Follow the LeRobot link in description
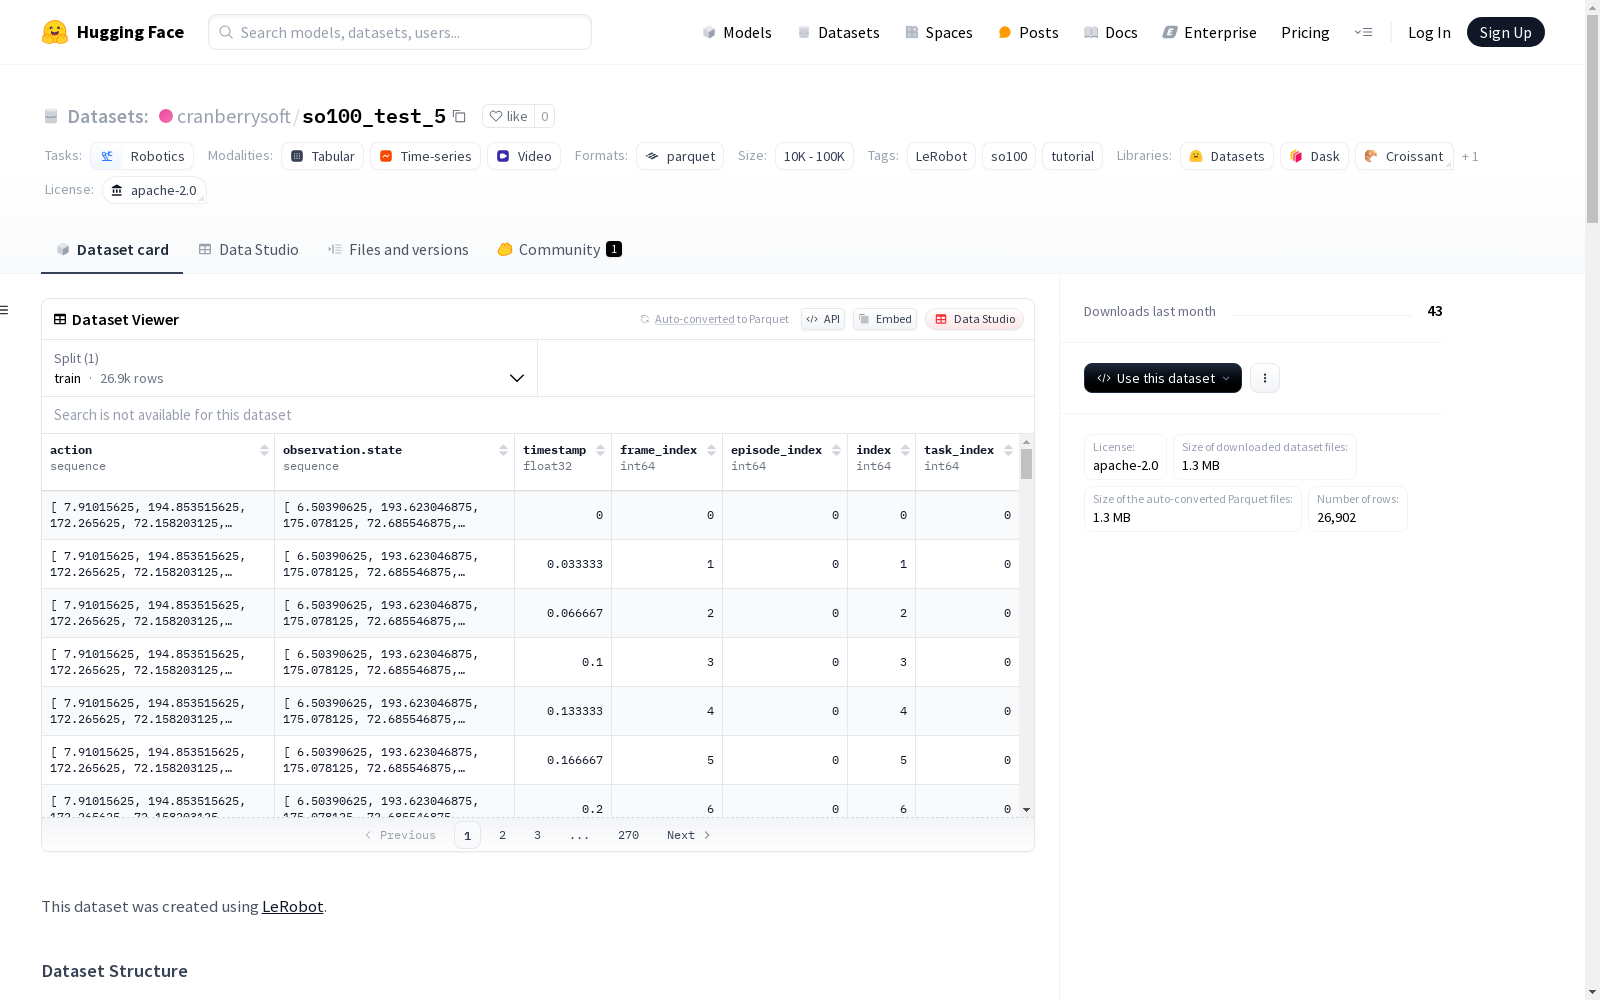 292,906
